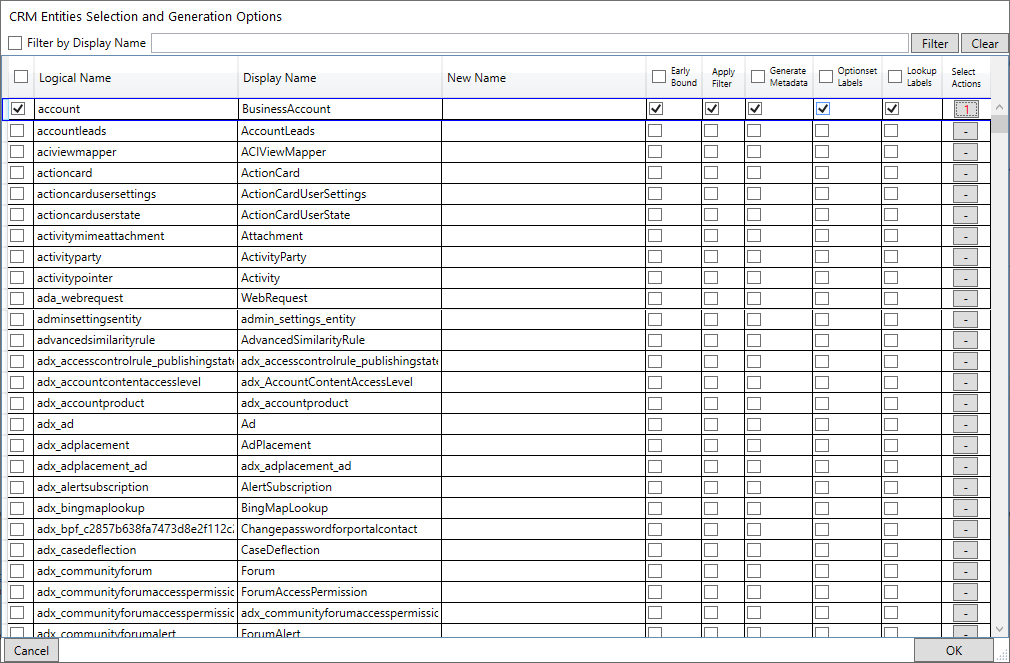Click the ForumAccessPermission display name cell

point(339,591)
